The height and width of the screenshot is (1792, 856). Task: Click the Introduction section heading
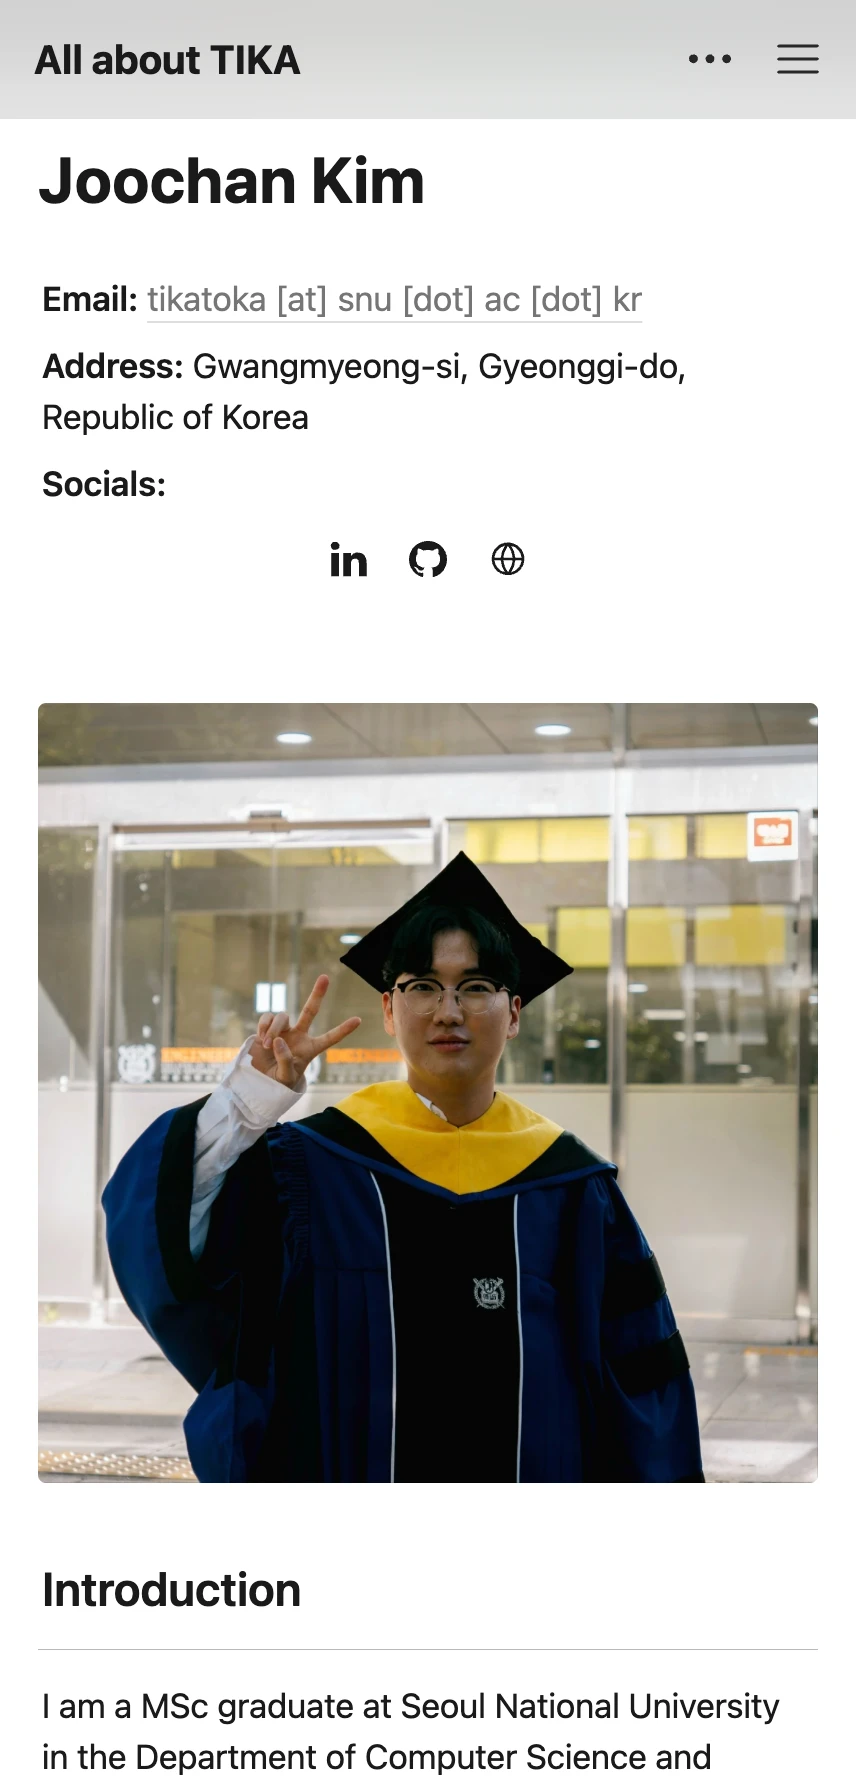coord(172,1589)
